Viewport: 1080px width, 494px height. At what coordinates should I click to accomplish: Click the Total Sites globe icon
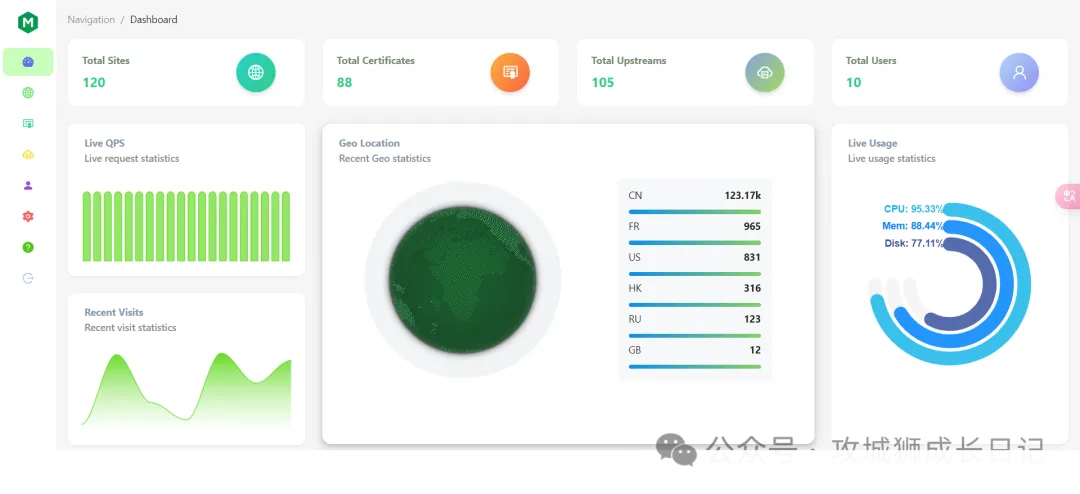256,73
